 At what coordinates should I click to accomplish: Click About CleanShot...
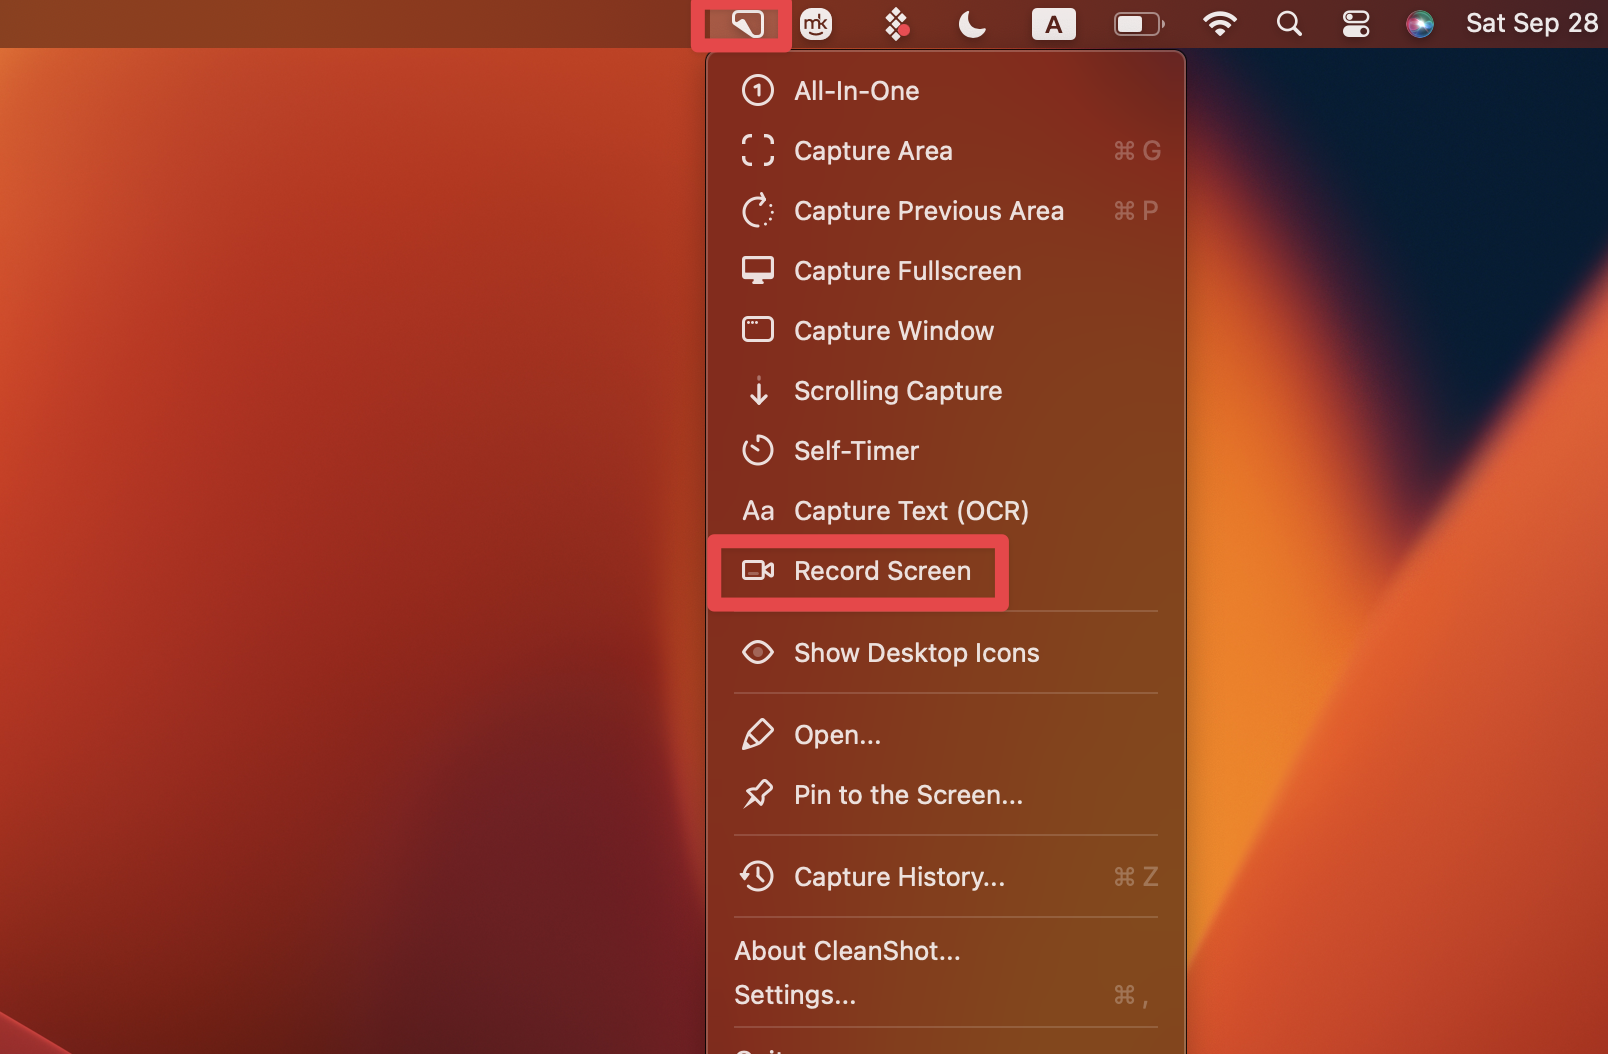[x=847, y=950]
